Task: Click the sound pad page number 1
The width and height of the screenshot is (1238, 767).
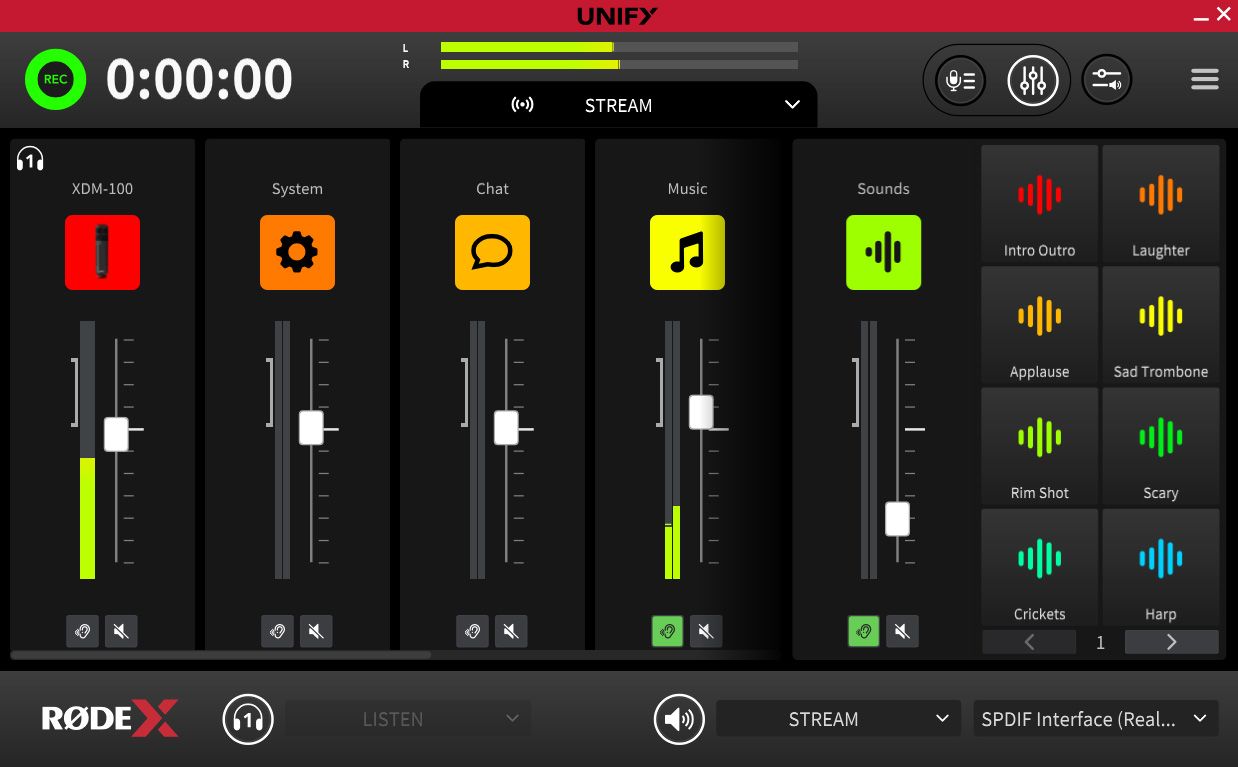Action: 1100,643
